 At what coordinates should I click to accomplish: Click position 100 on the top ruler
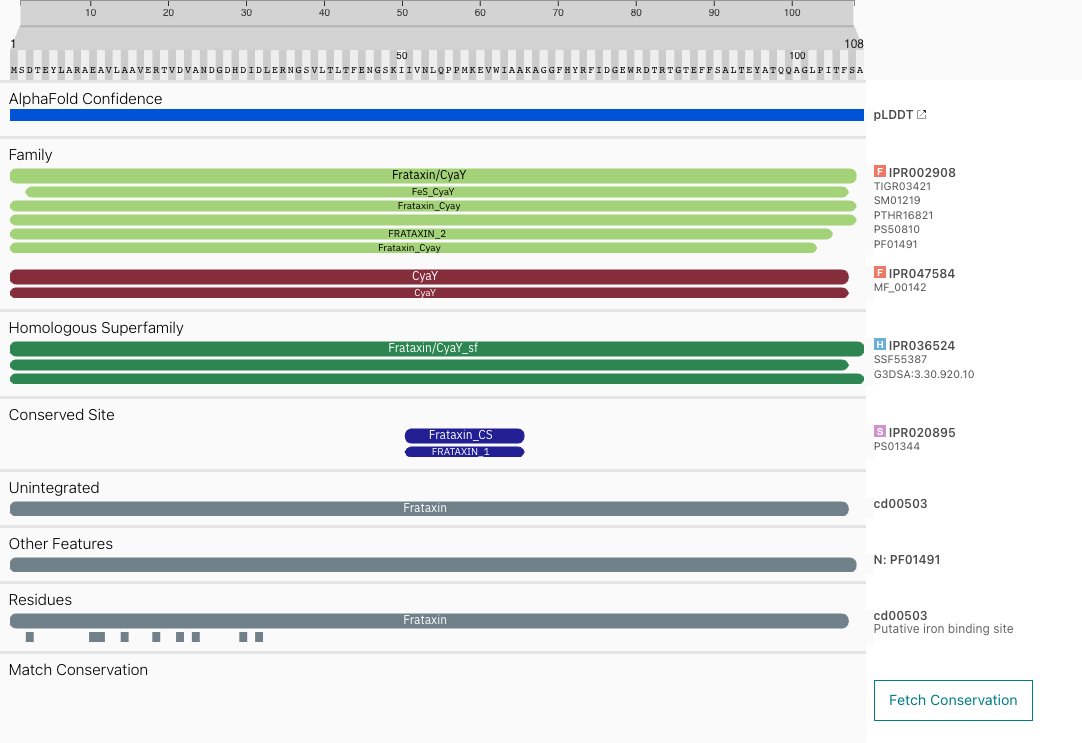792,12
